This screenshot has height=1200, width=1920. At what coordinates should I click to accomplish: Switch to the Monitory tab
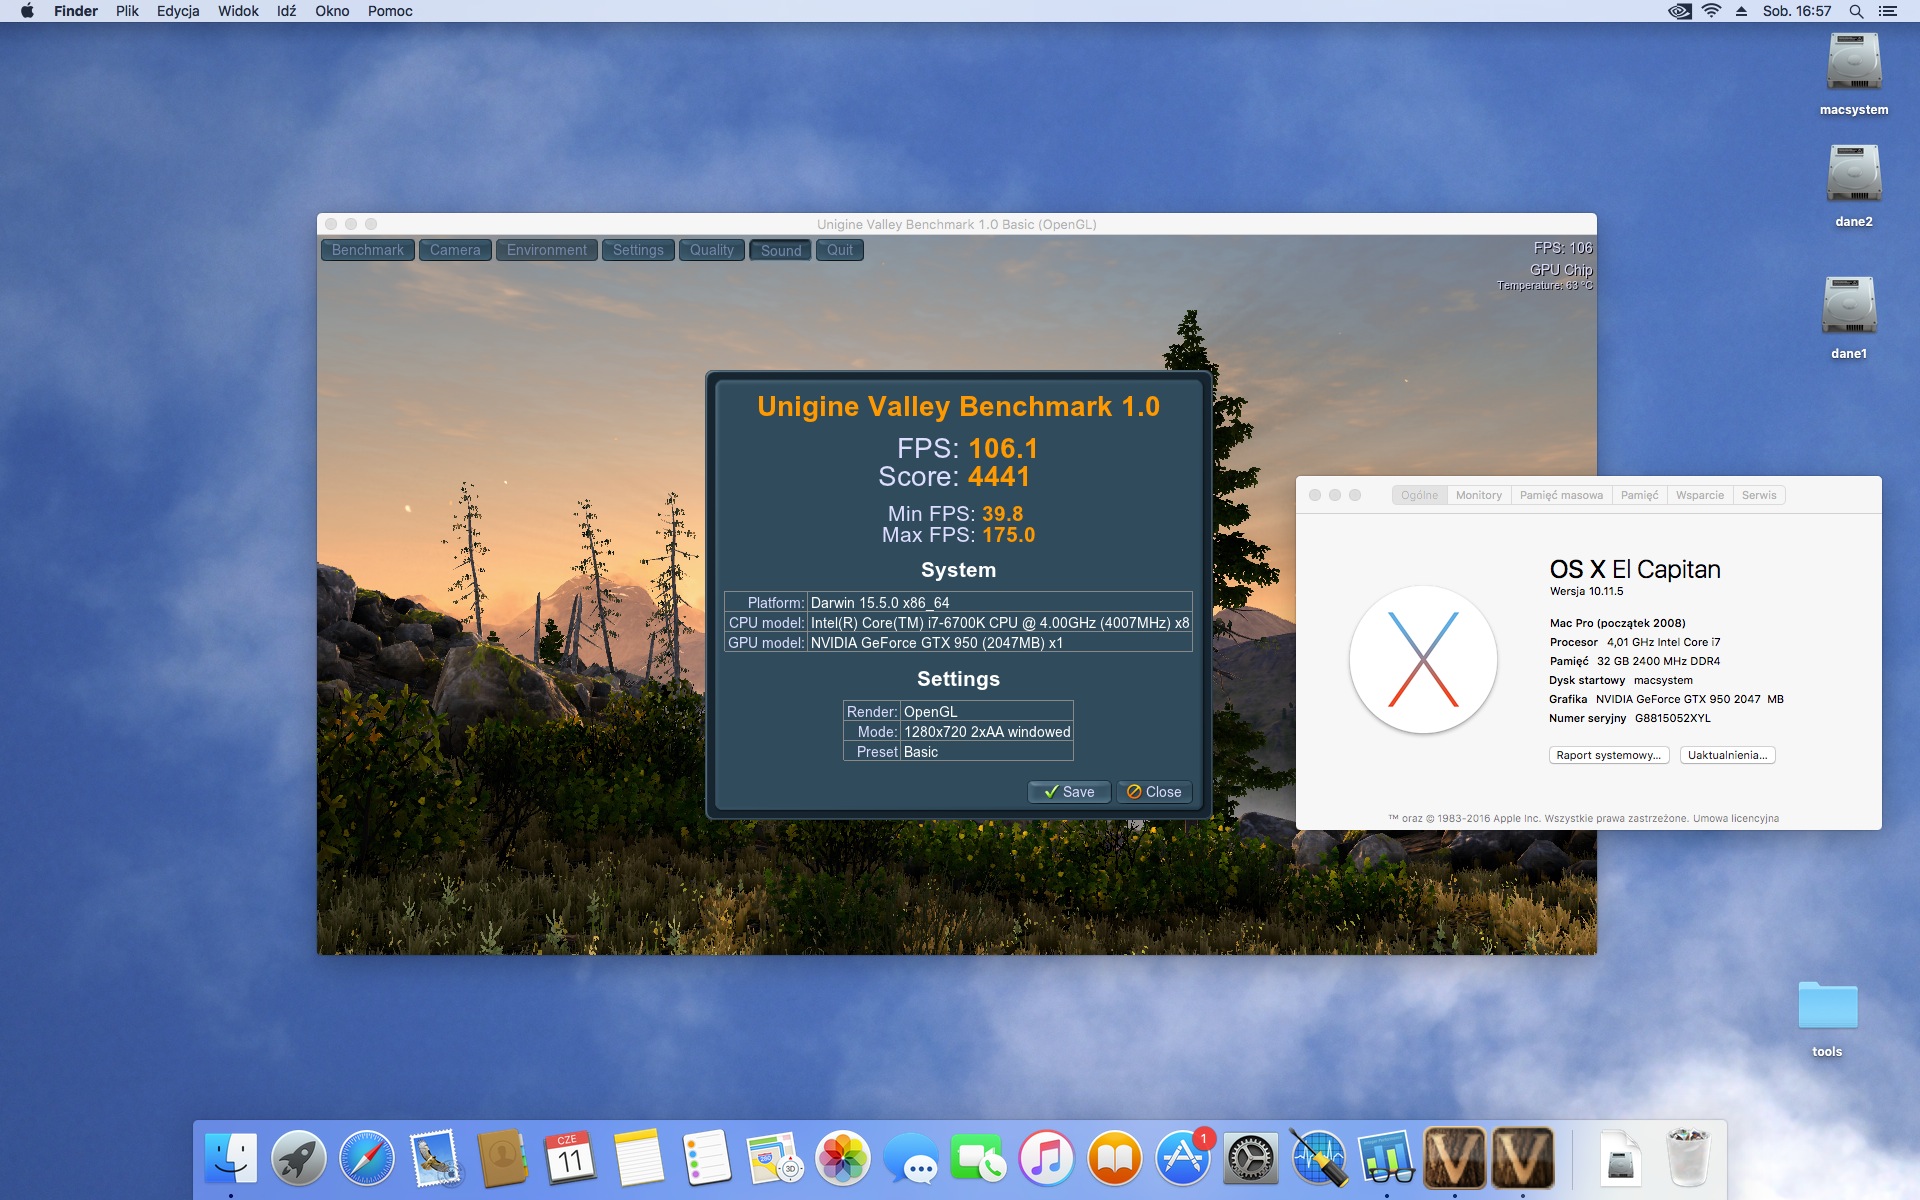pyautogui.click(x=1478, y=495)
